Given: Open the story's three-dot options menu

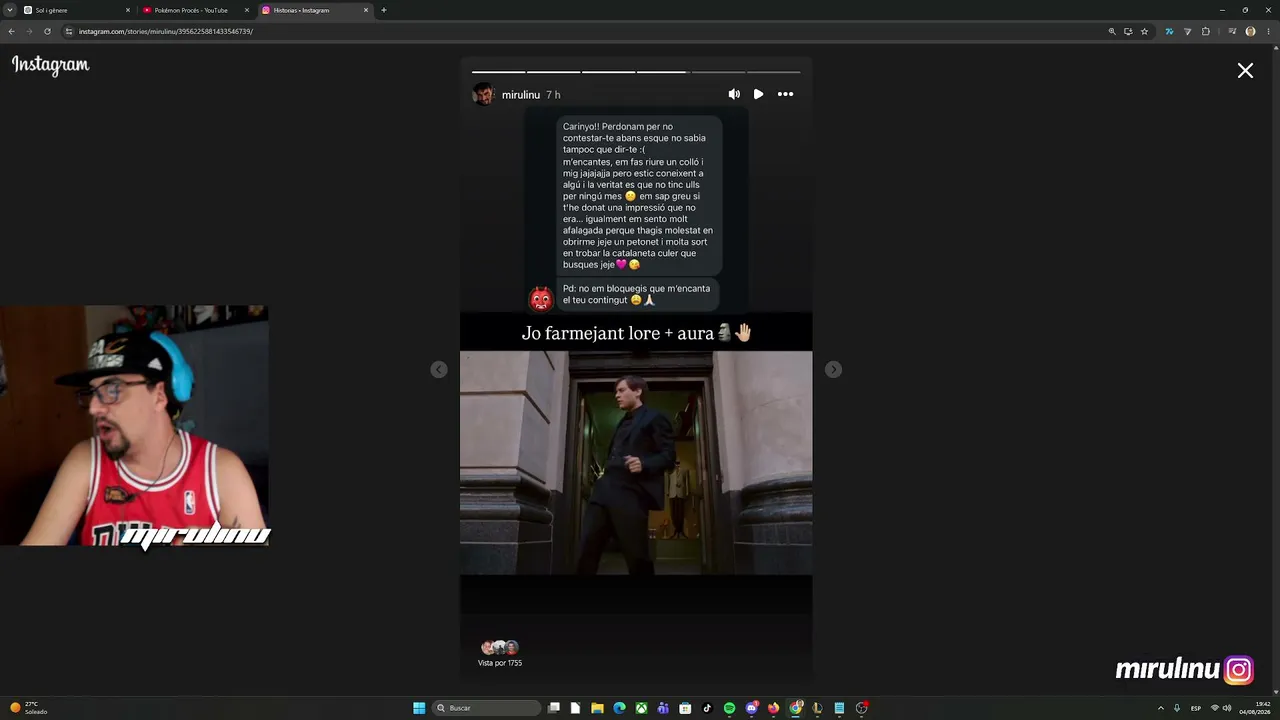Looking at the screenshot, I should tap(786, 94).
